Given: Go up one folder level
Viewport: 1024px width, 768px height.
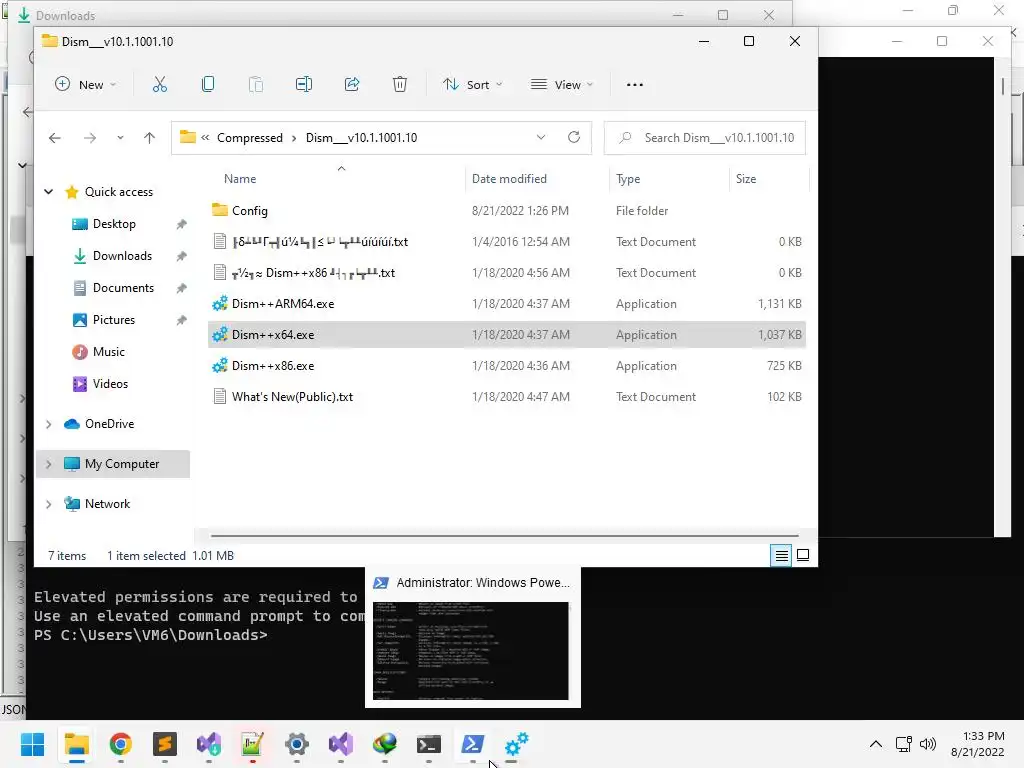Looking at the screenshot, I should [150, 138].
